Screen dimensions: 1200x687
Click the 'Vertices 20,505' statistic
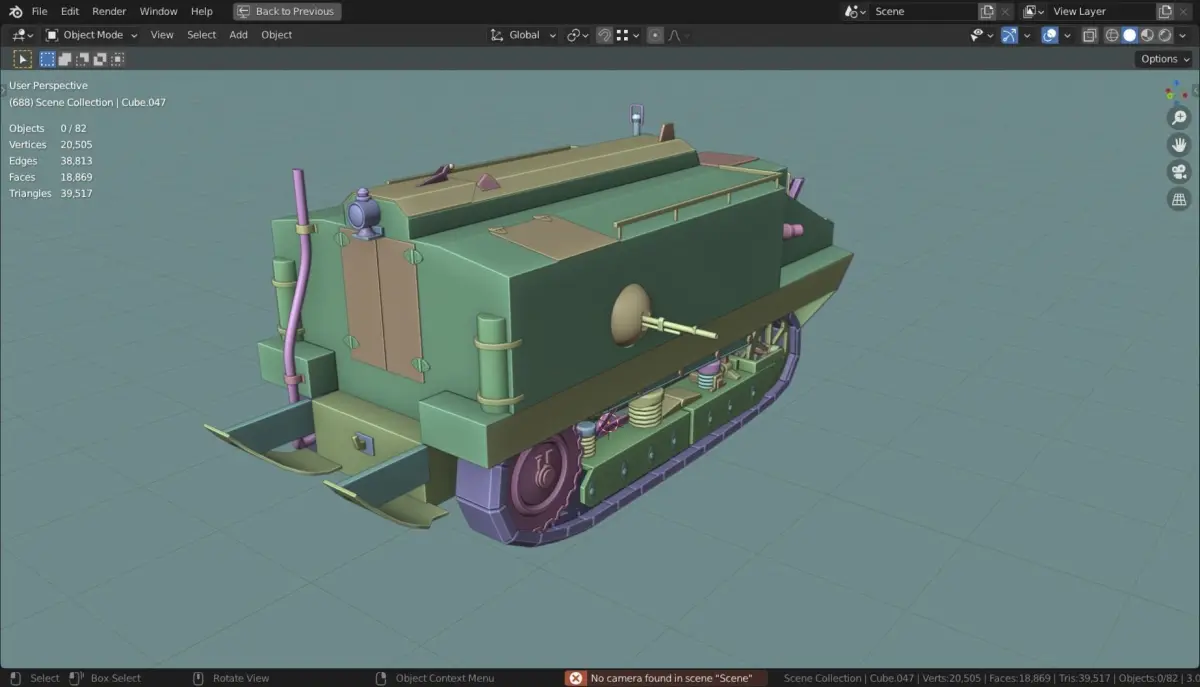(51, 145)
